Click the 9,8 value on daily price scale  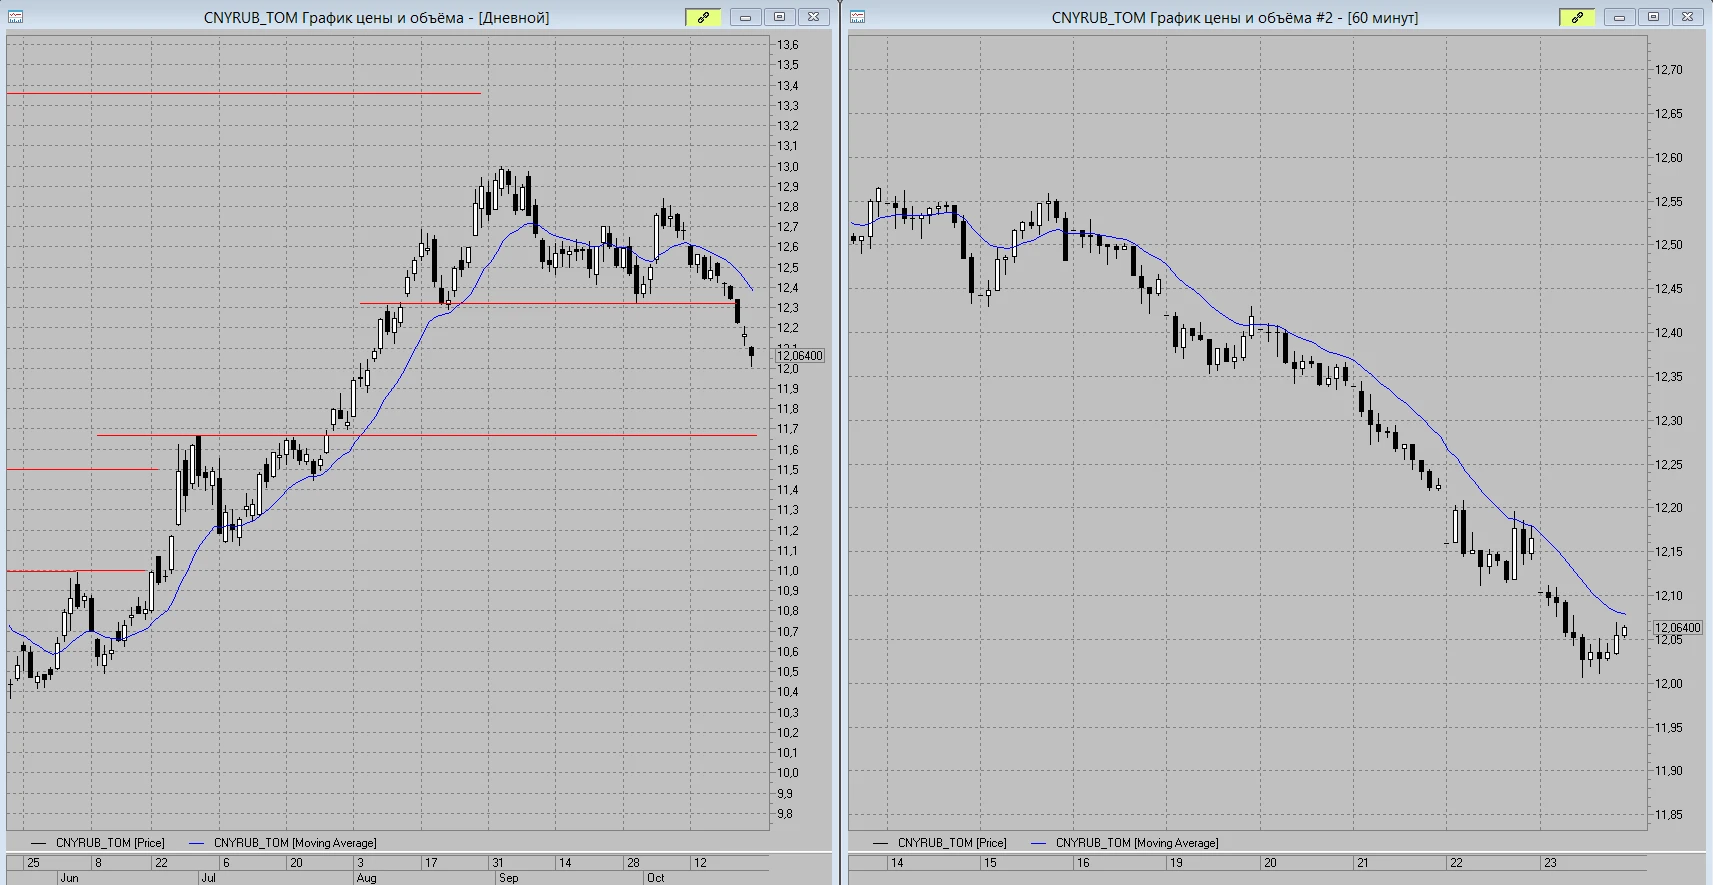click(785, 814)
